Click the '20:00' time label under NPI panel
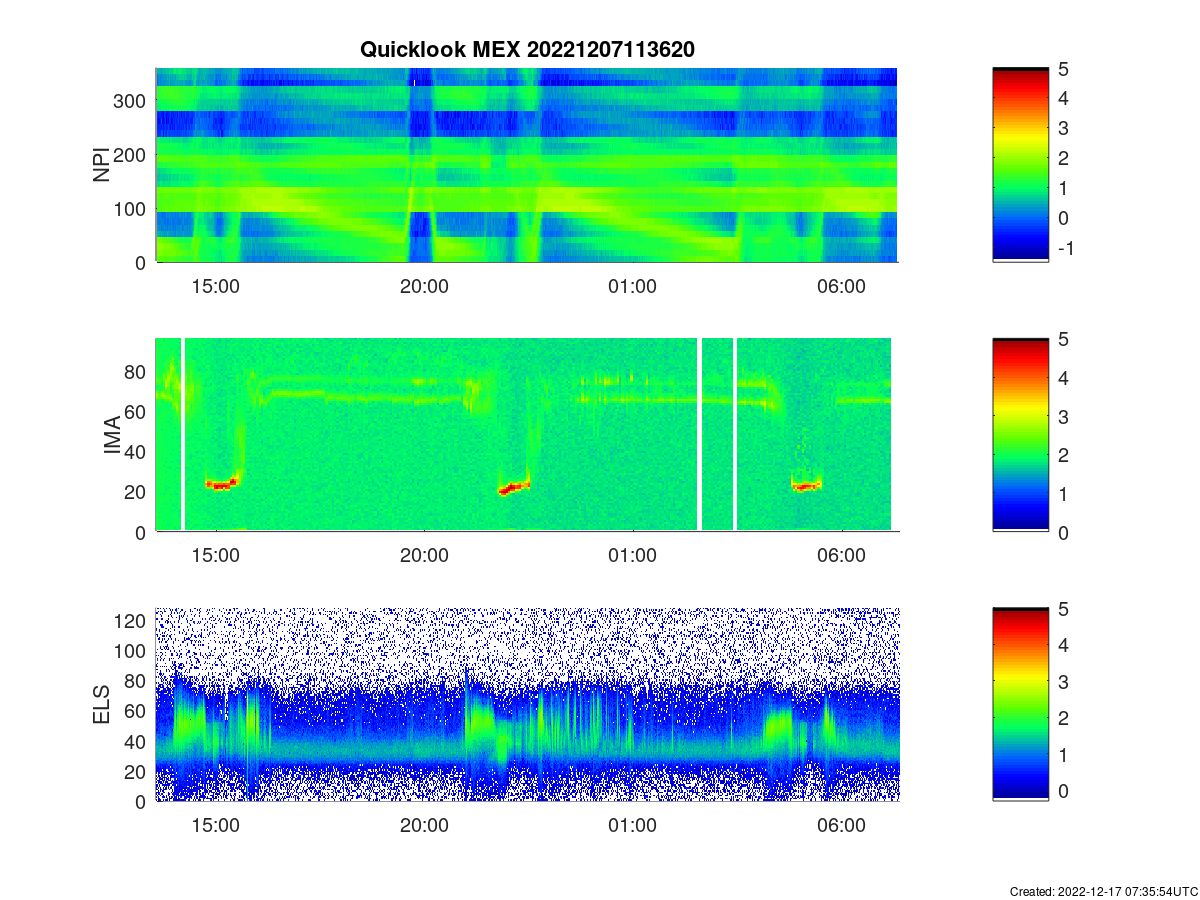Screen dimensions: 1200x900 [x=424, y=286]
